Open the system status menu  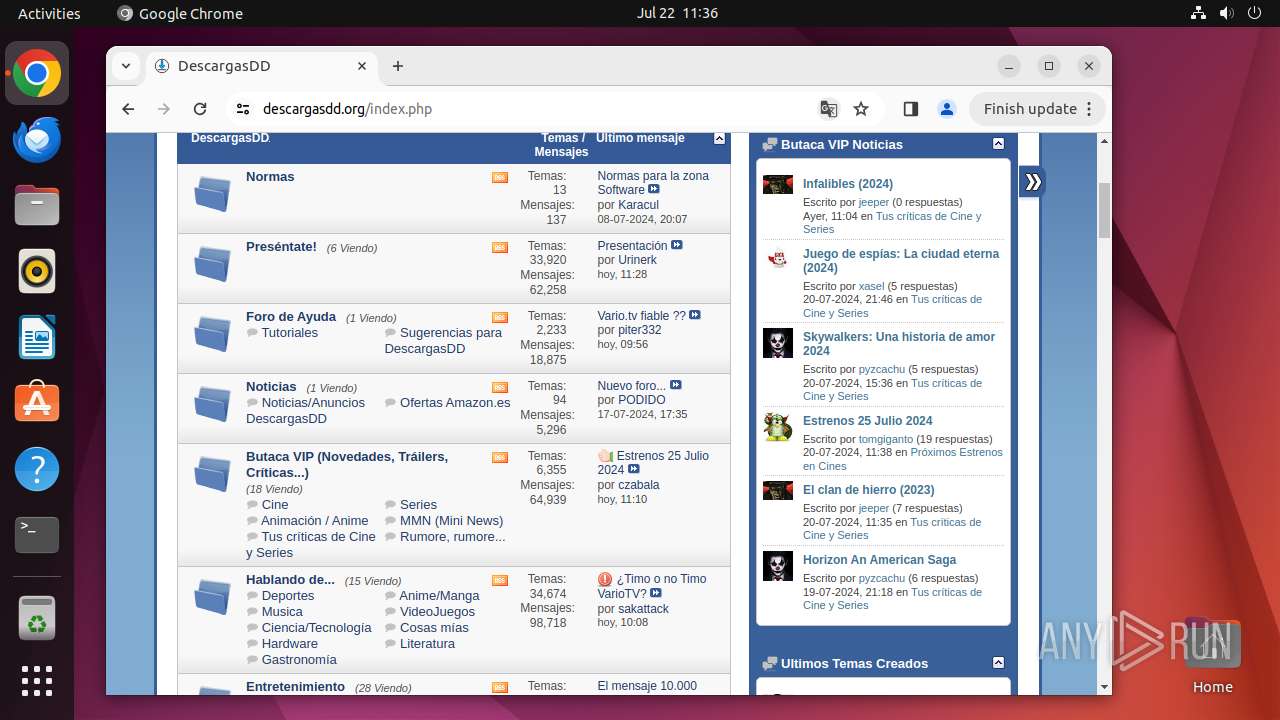(1226, 13)
